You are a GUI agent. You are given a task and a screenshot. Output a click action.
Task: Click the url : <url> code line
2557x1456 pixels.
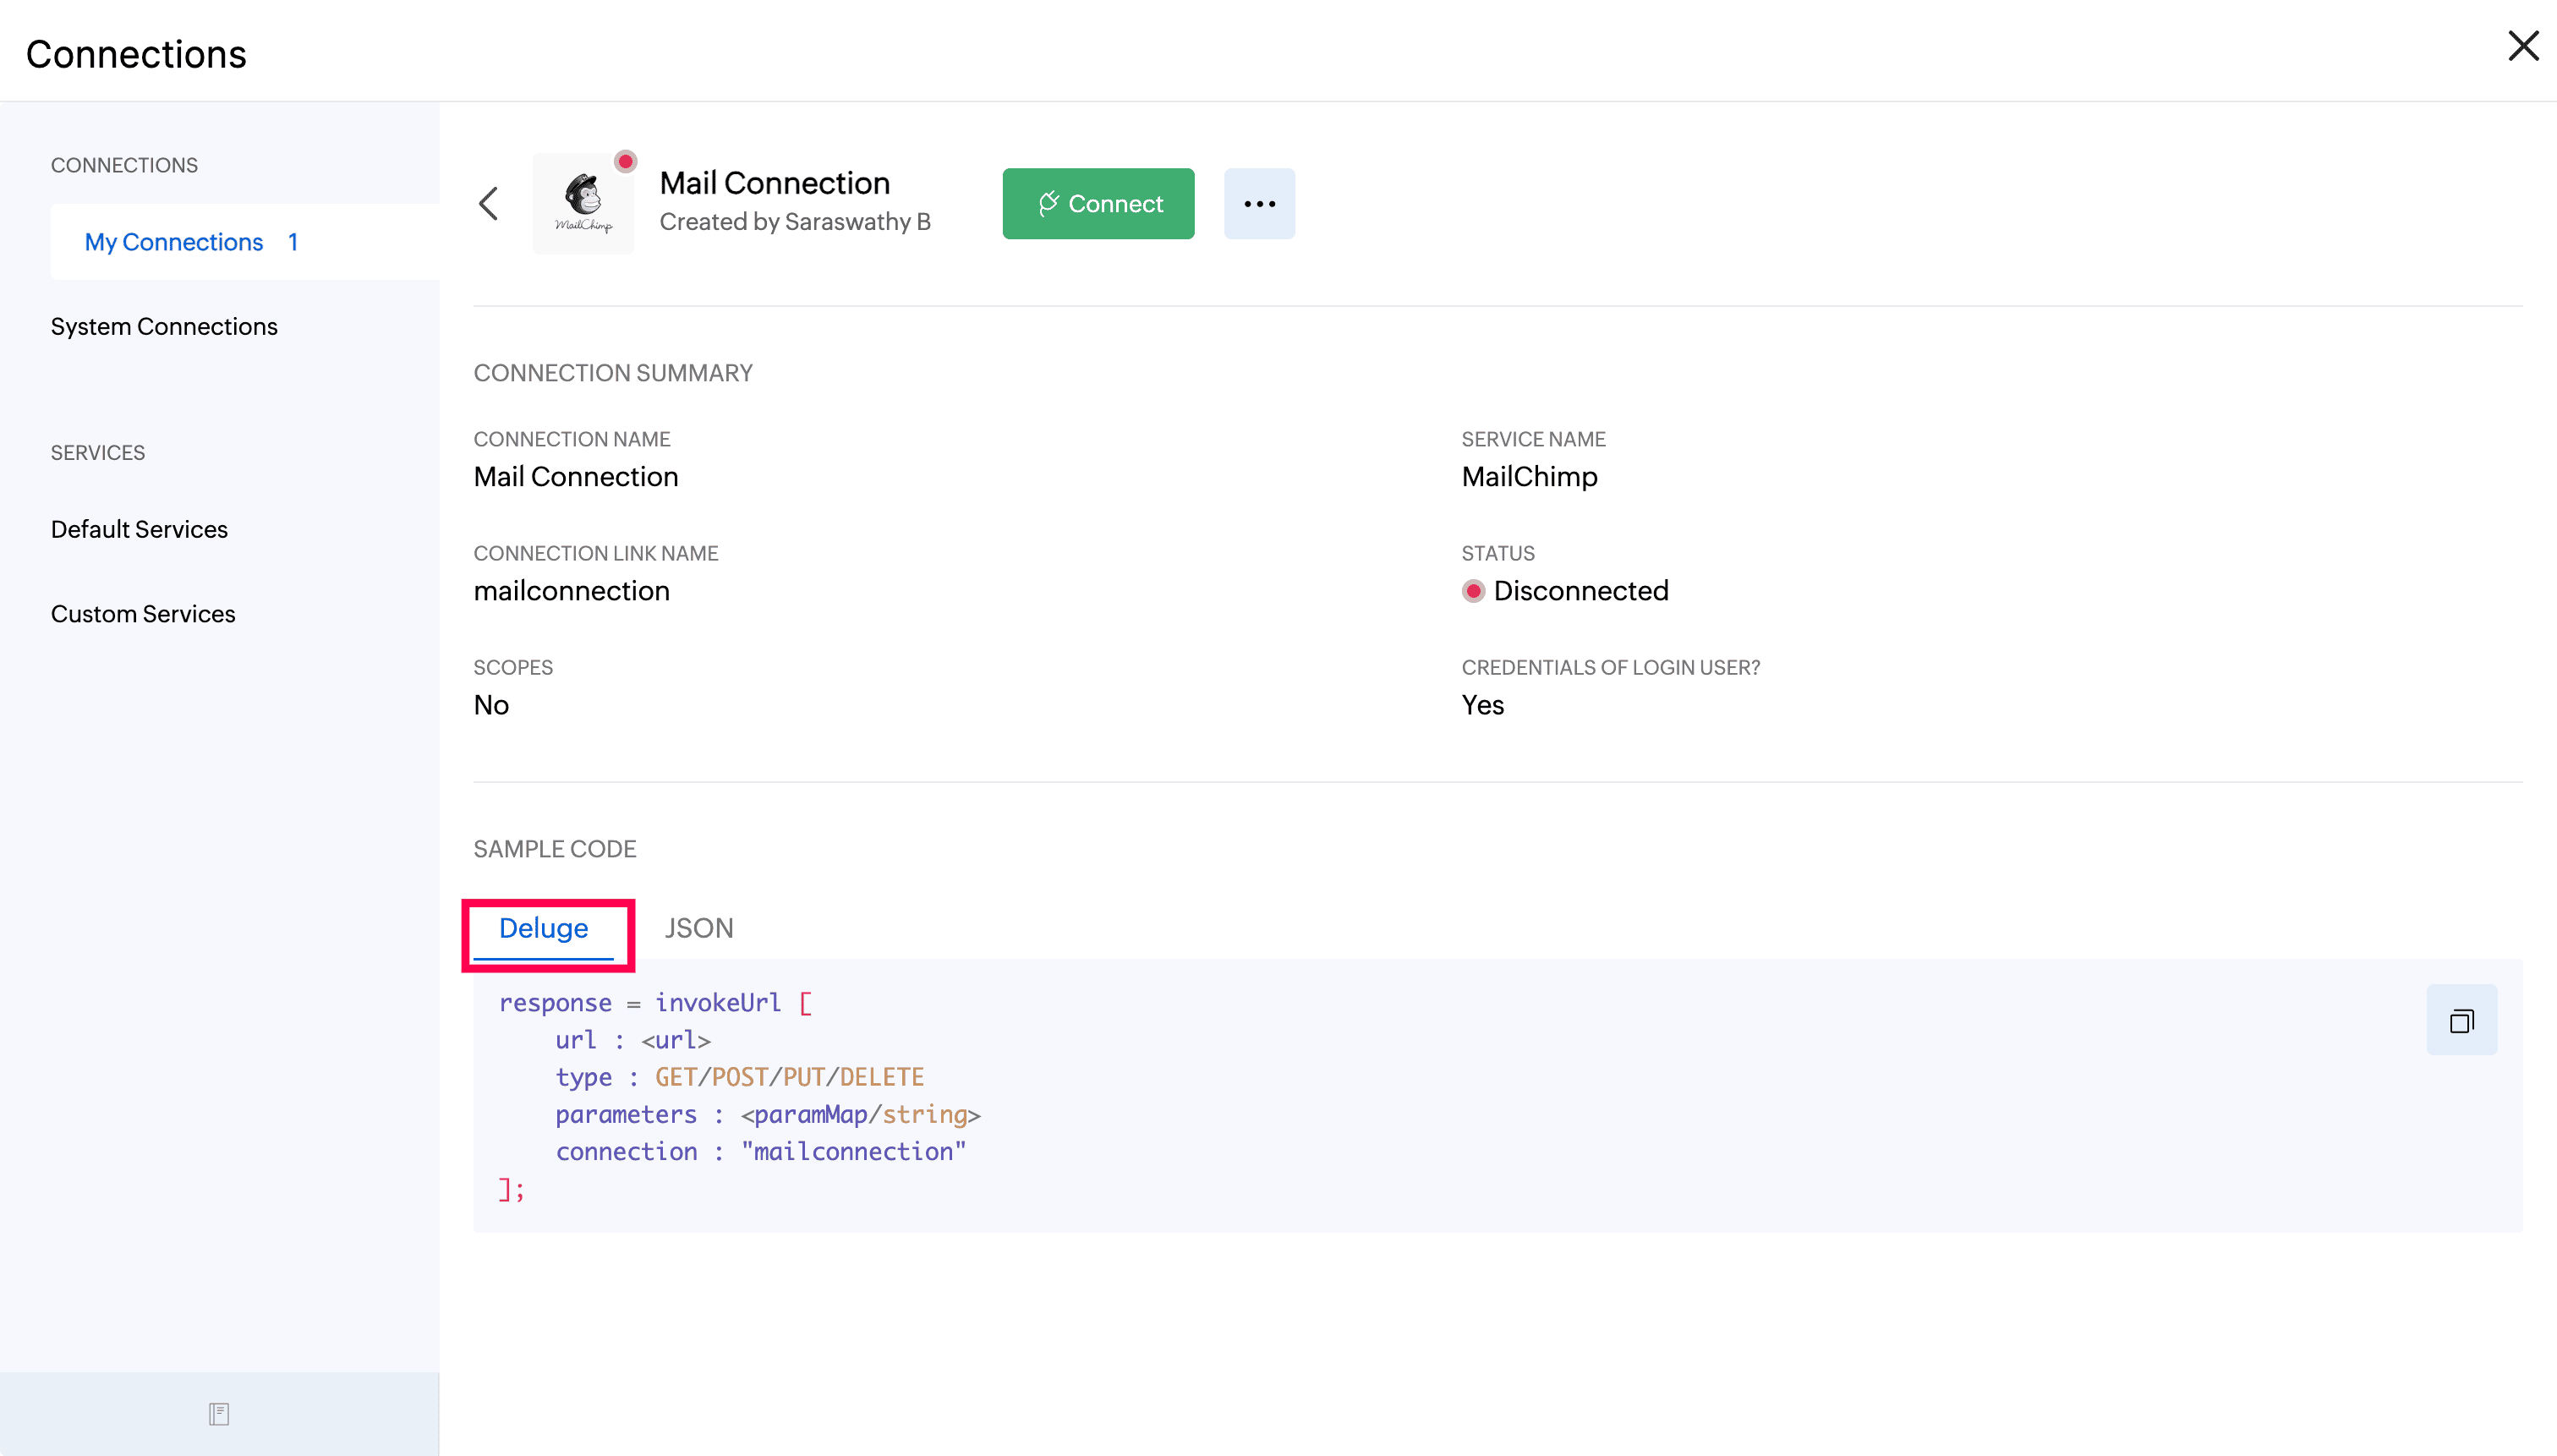(x=633, y=1040)
